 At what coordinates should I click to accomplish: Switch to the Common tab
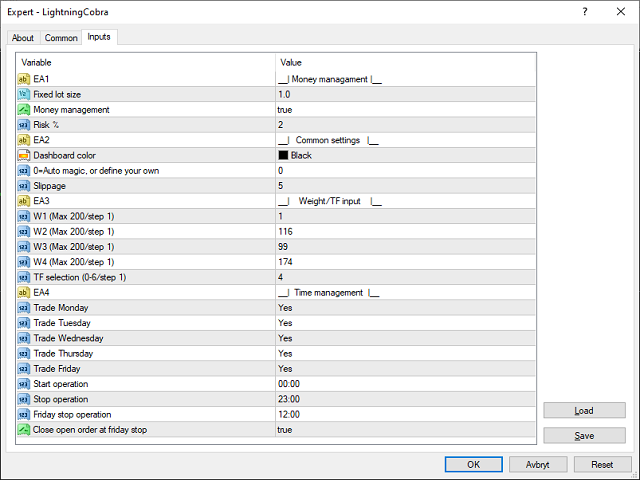click(61, 38)
